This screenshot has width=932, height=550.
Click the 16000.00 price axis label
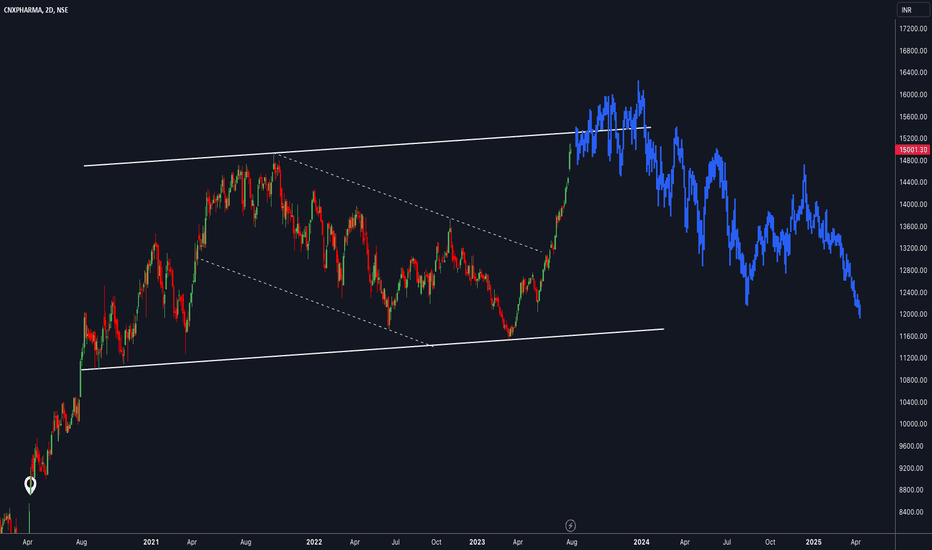coord(912,95)
